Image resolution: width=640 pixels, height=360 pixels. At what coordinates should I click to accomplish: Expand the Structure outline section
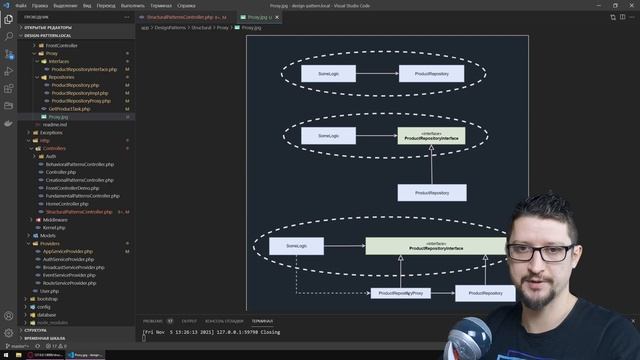click(x=76, y=330)
